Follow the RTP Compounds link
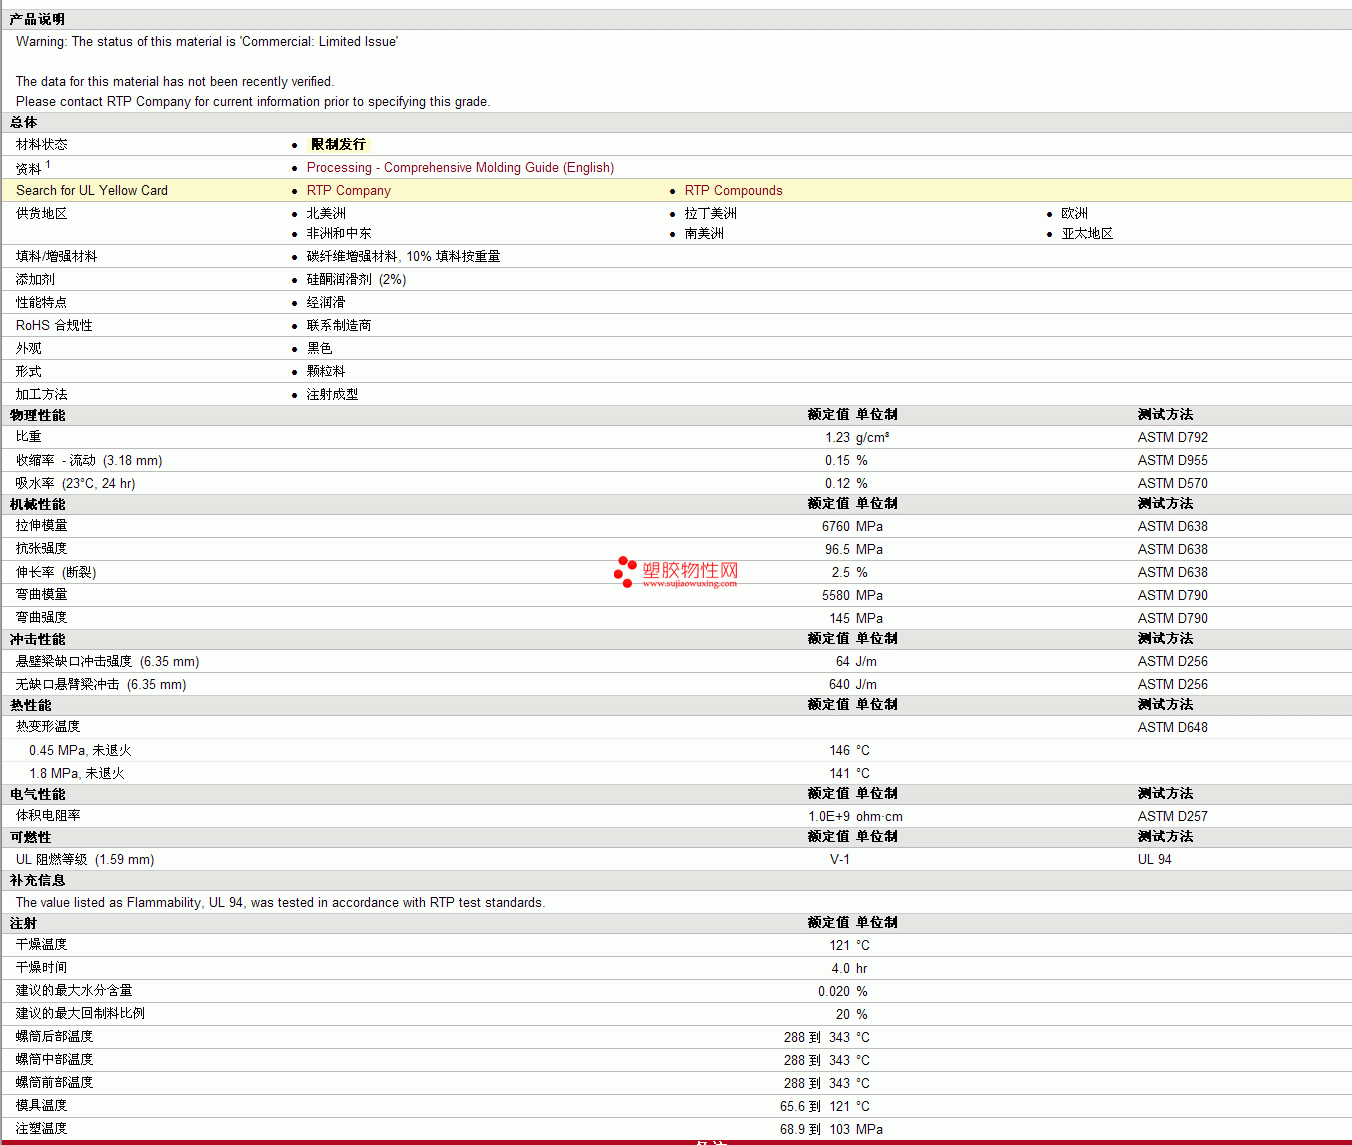The height and width of the screenshot is (1145, 1352). (x=733, y=191)
